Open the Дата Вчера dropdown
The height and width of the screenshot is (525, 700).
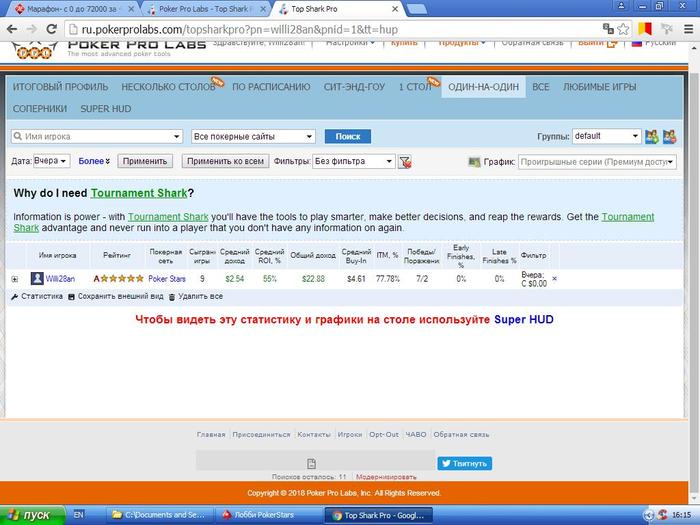(x=52, y=161)
